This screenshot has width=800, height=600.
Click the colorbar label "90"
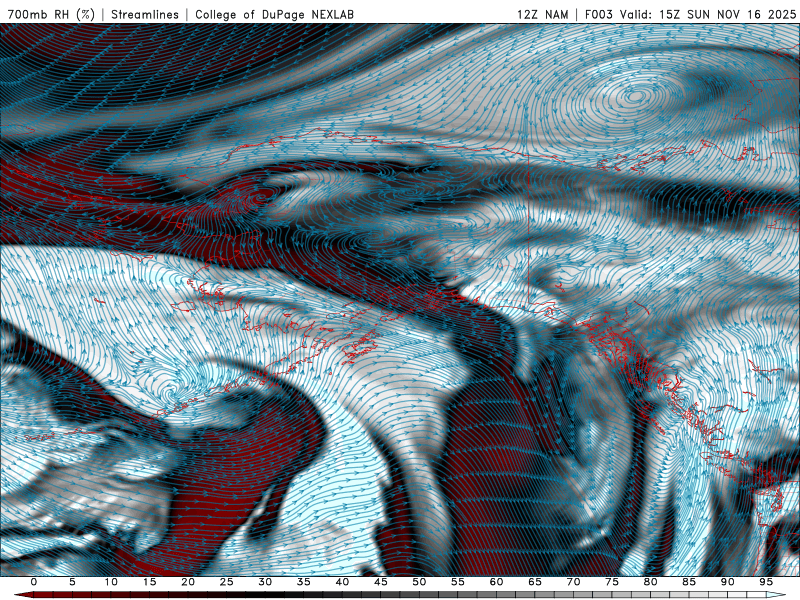728,582
